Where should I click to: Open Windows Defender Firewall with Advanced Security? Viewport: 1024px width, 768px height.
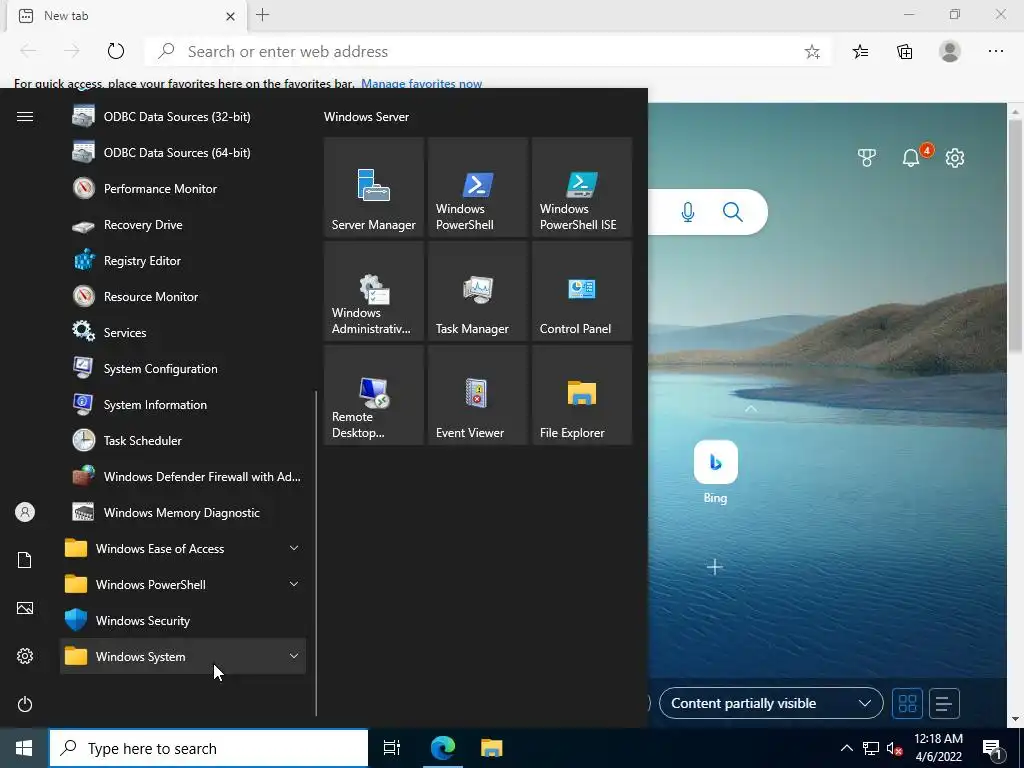tap(183, 477)
